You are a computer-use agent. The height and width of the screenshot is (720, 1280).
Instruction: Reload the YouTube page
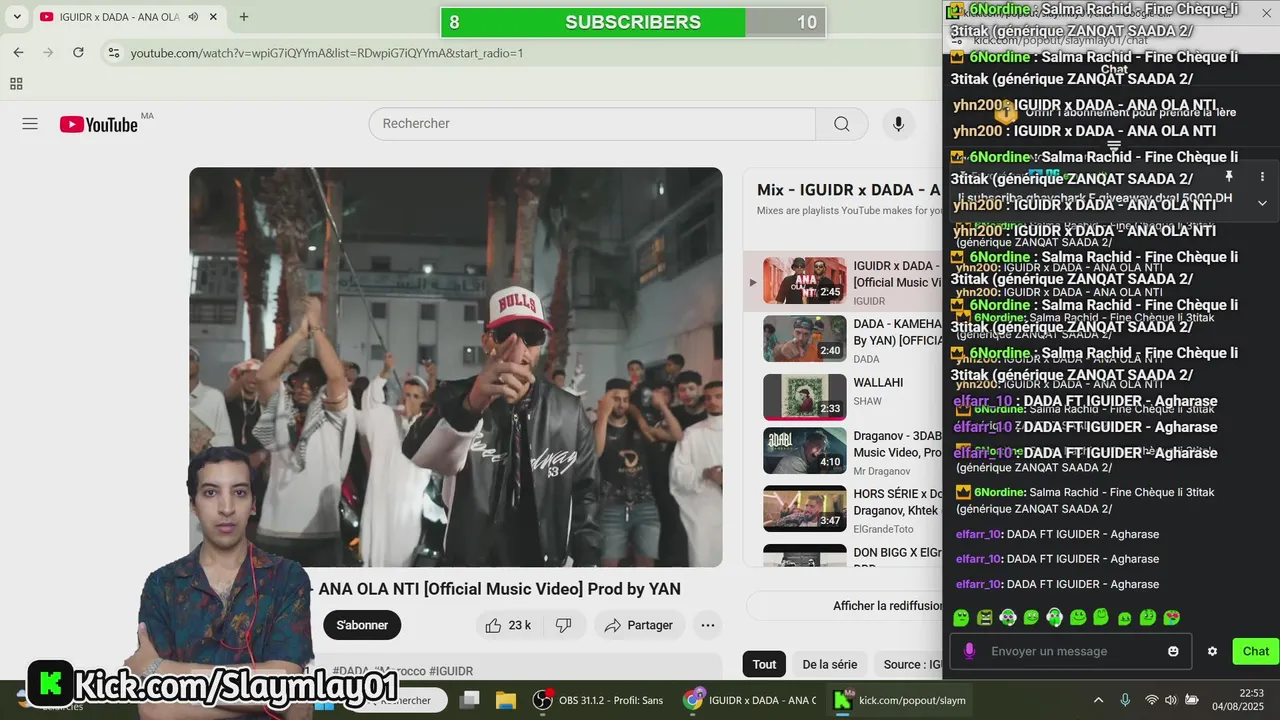[78, 53]
